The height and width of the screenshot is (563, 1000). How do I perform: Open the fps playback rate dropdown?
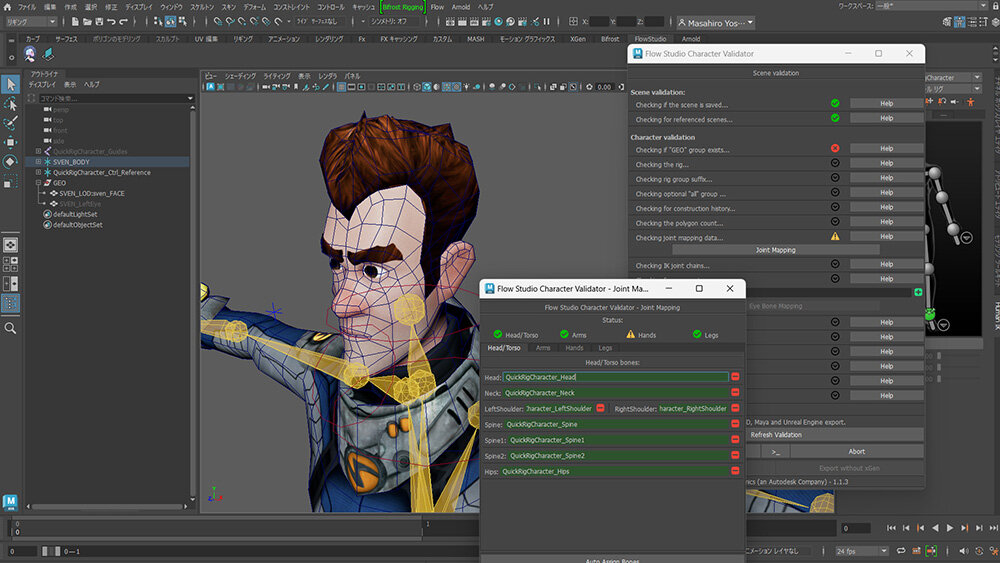tap(862, 551)
